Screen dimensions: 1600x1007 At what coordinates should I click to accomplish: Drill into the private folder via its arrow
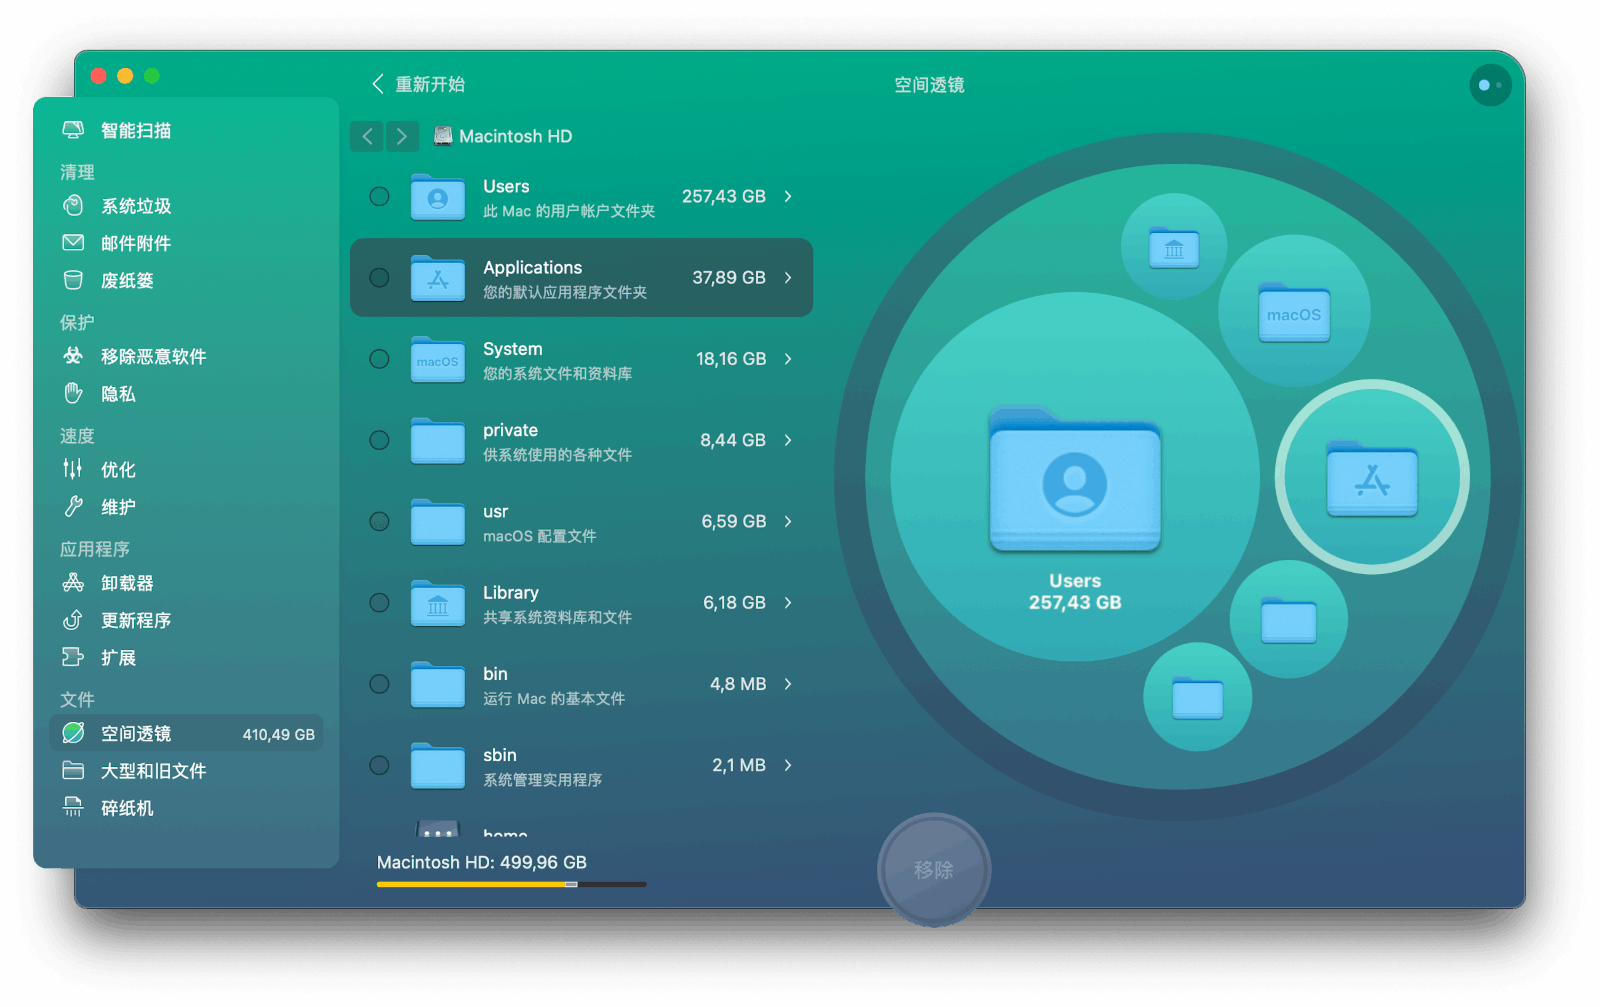pos(789,440)
